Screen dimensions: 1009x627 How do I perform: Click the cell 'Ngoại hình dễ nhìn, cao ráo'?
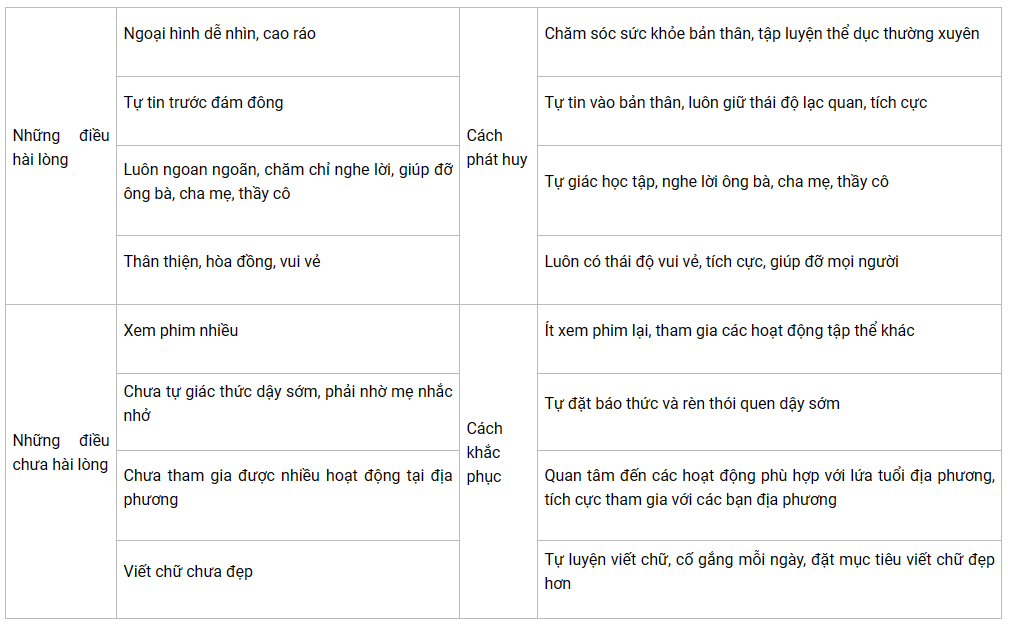point(288,42)
